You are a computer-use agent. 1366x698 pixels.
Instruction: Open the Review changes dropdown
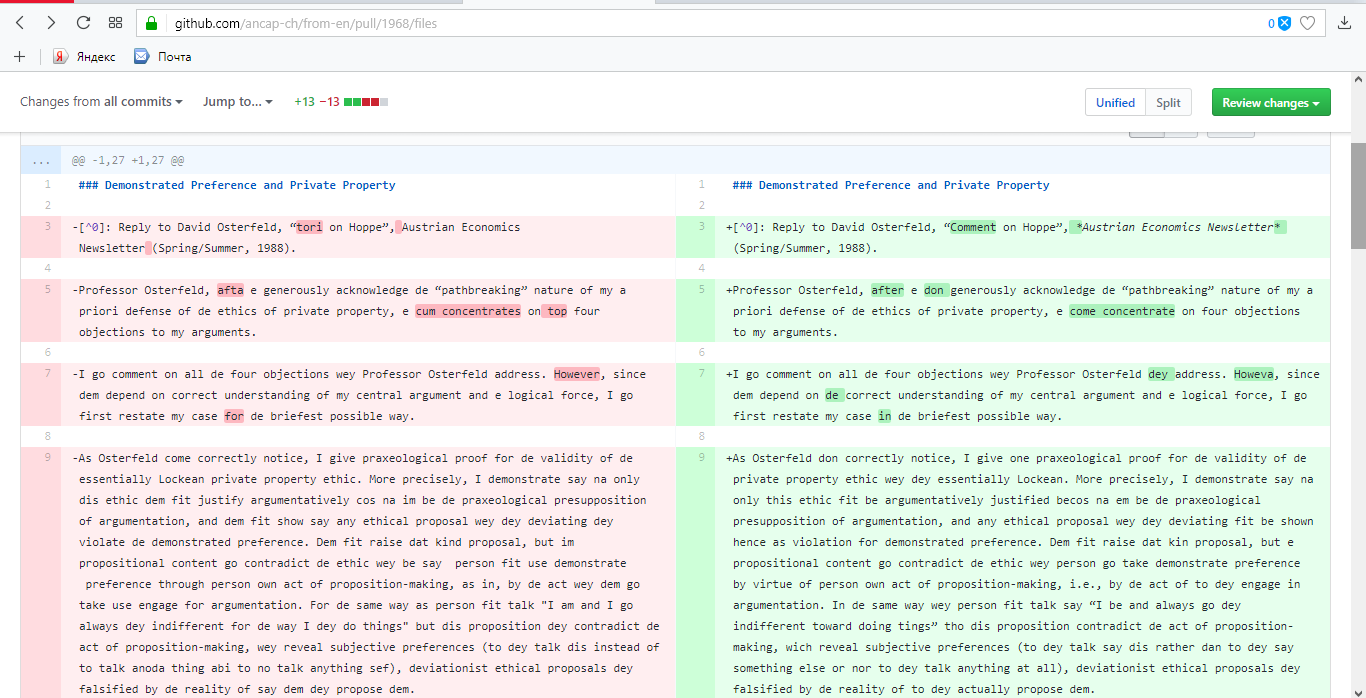(x=1271, y=103)
